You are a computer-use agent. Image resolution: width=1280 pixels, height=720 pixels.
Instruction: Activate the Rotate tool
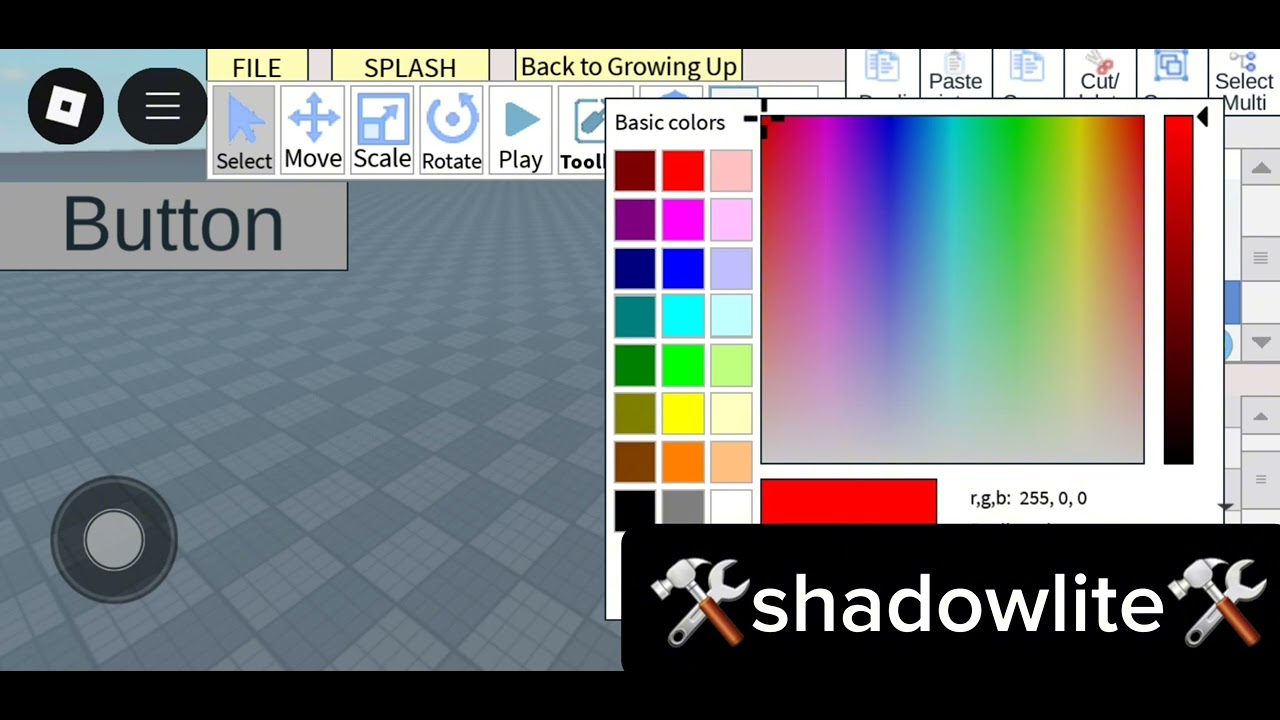pos(452,130)
